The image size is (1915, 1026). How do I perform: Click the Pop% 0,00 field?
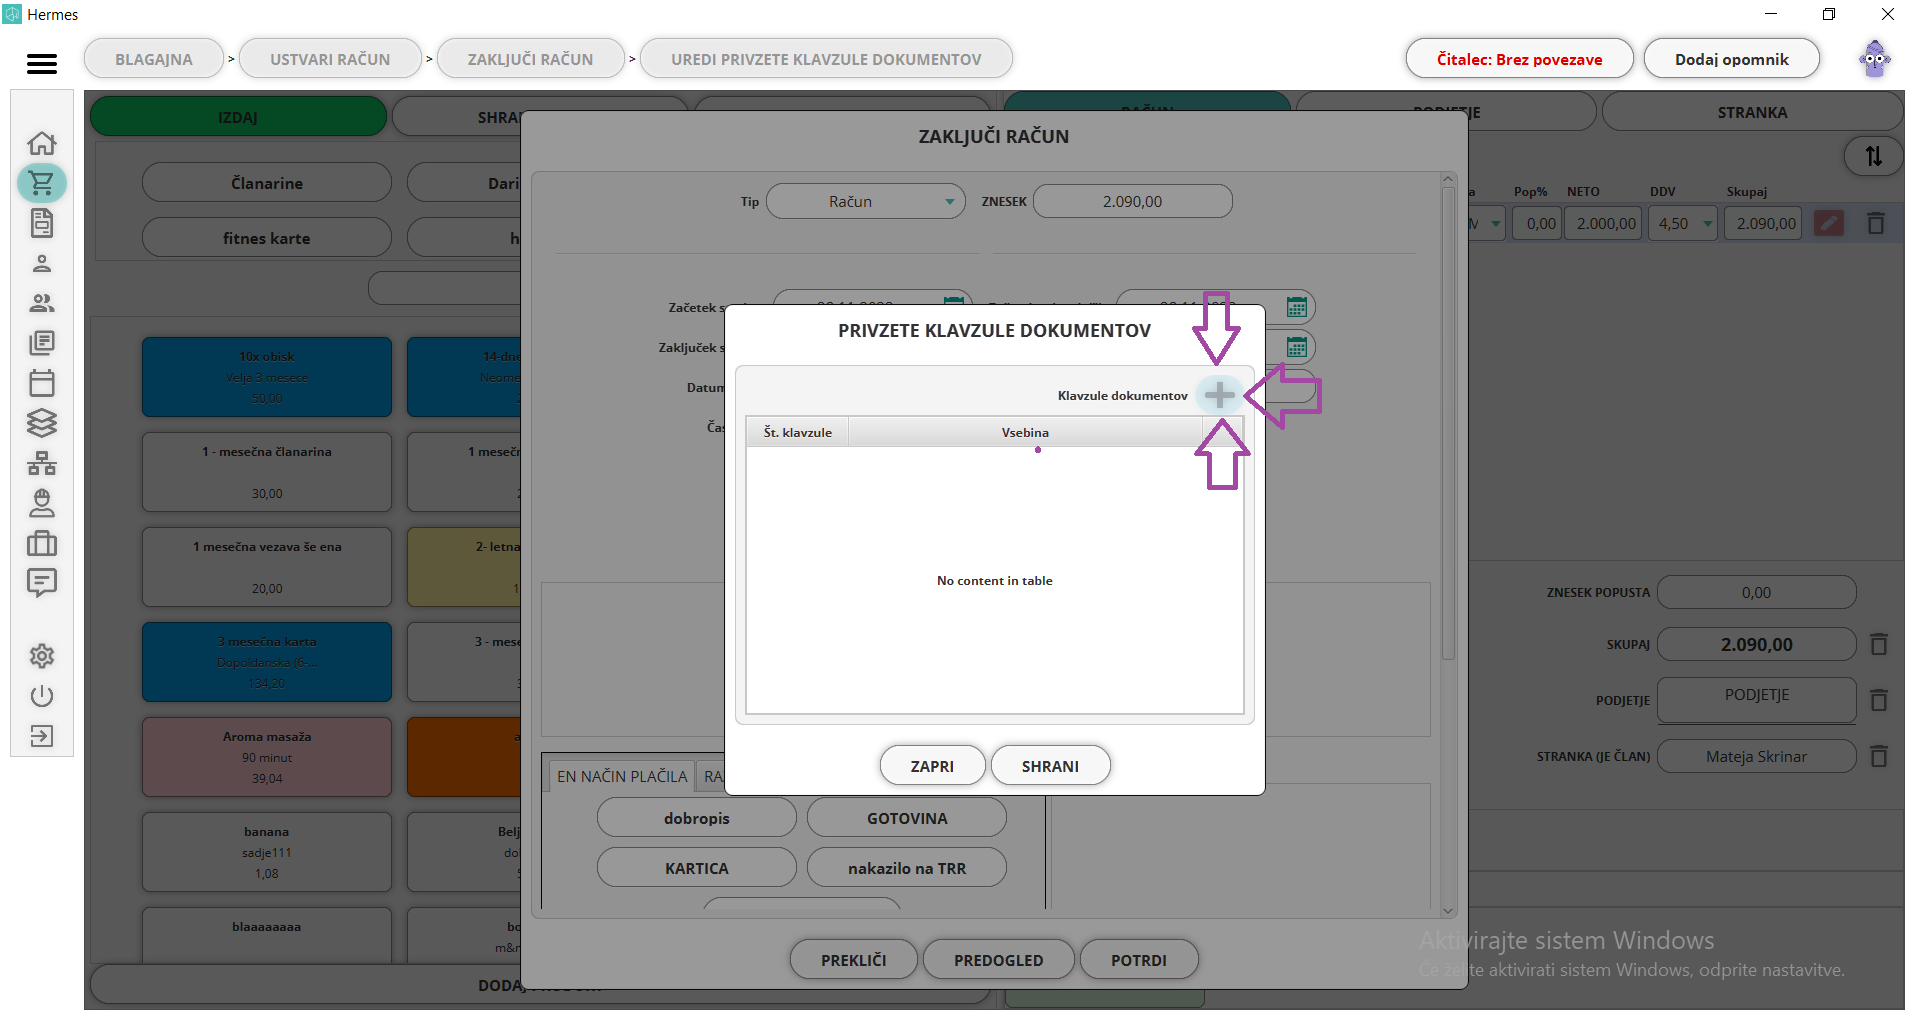[x=1537, y=224]
